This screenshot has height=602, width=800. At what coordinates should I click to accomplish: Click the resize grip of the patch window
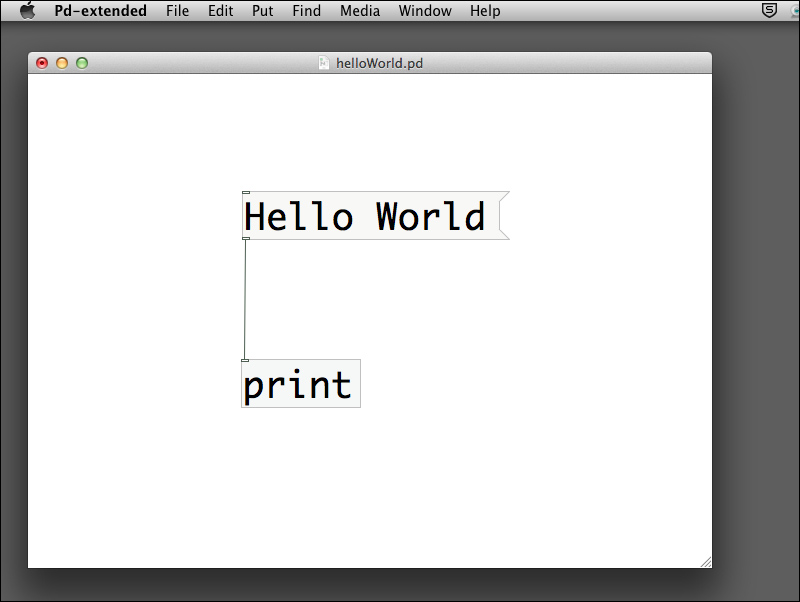coord(706,562)
